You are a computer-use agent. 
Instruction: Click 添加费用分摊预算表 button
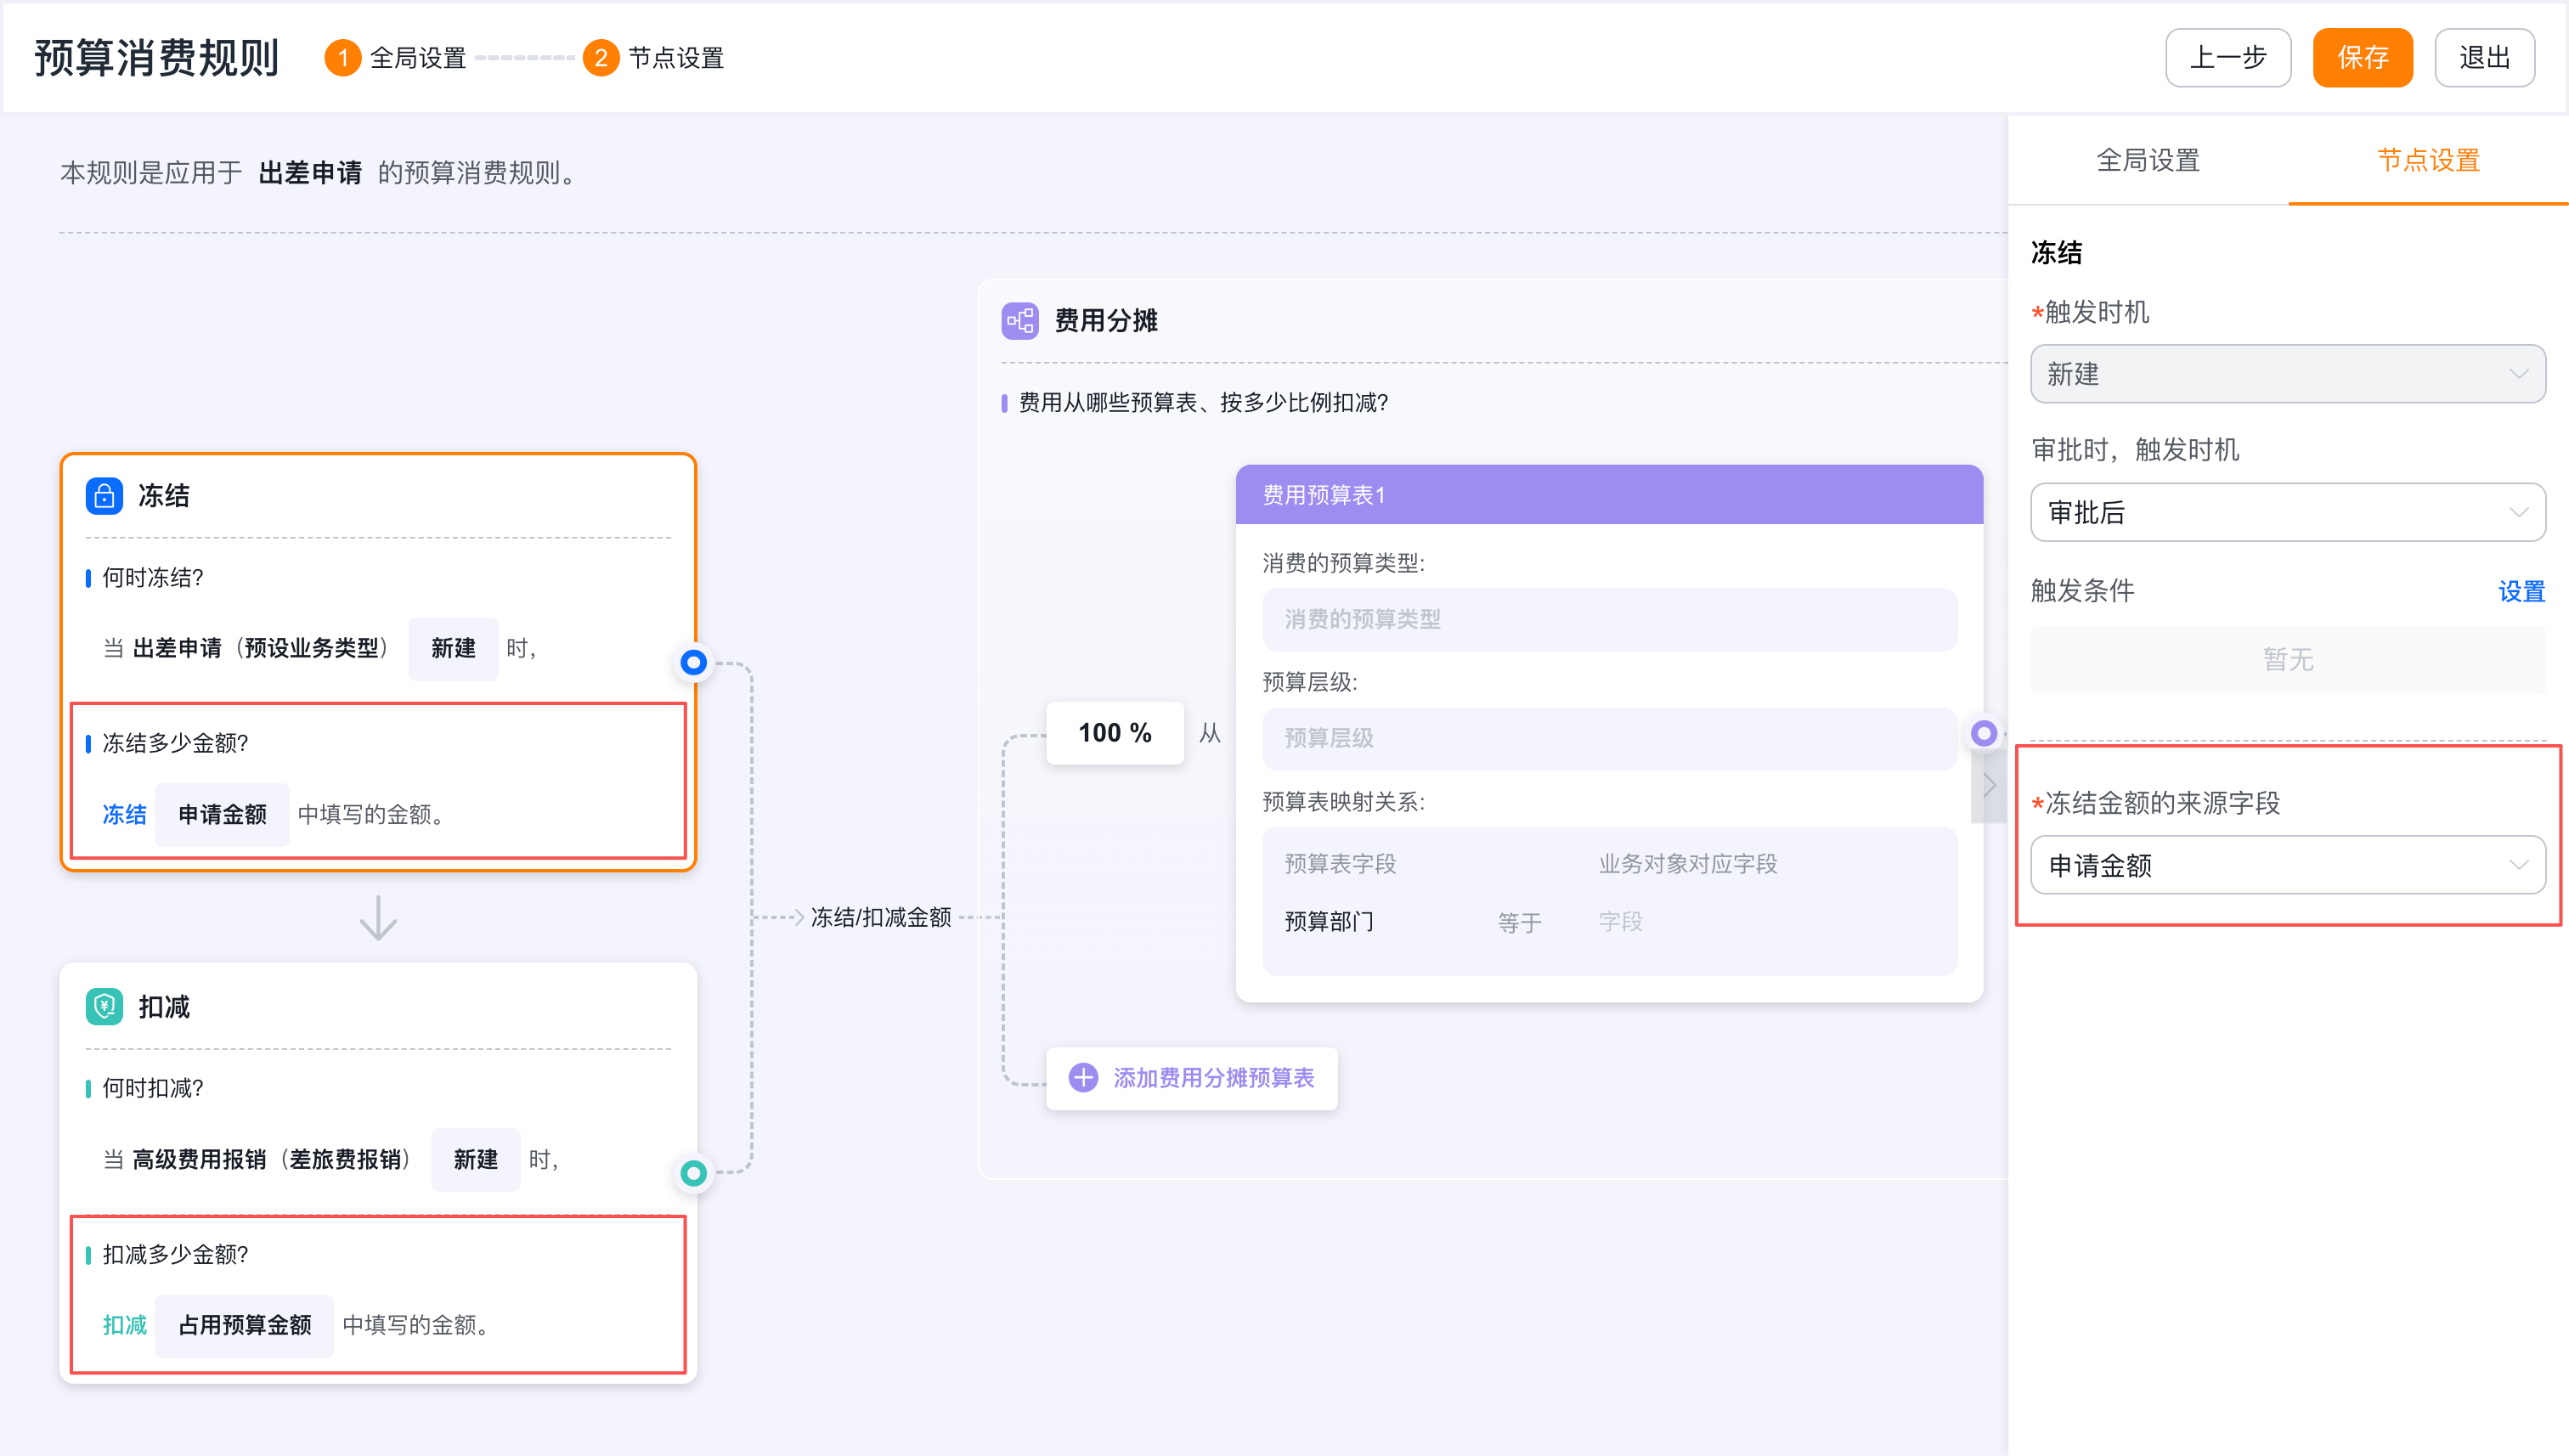pyautogui.click(x=1191, y=1077)
